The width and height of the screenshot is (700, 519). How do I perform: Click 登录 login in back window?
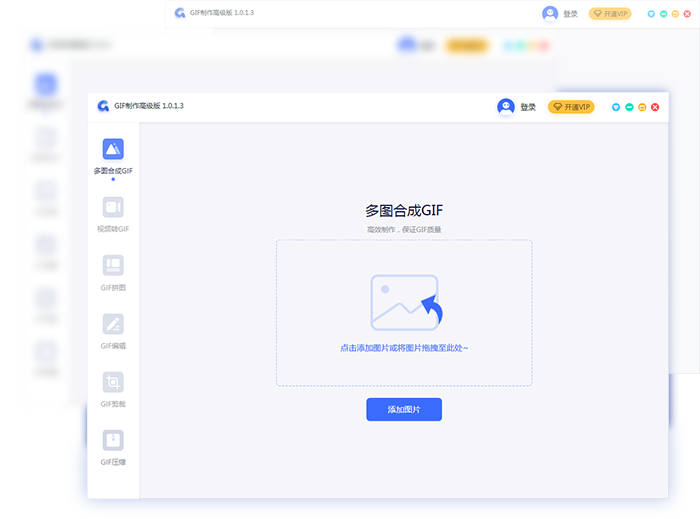(570, 14)
